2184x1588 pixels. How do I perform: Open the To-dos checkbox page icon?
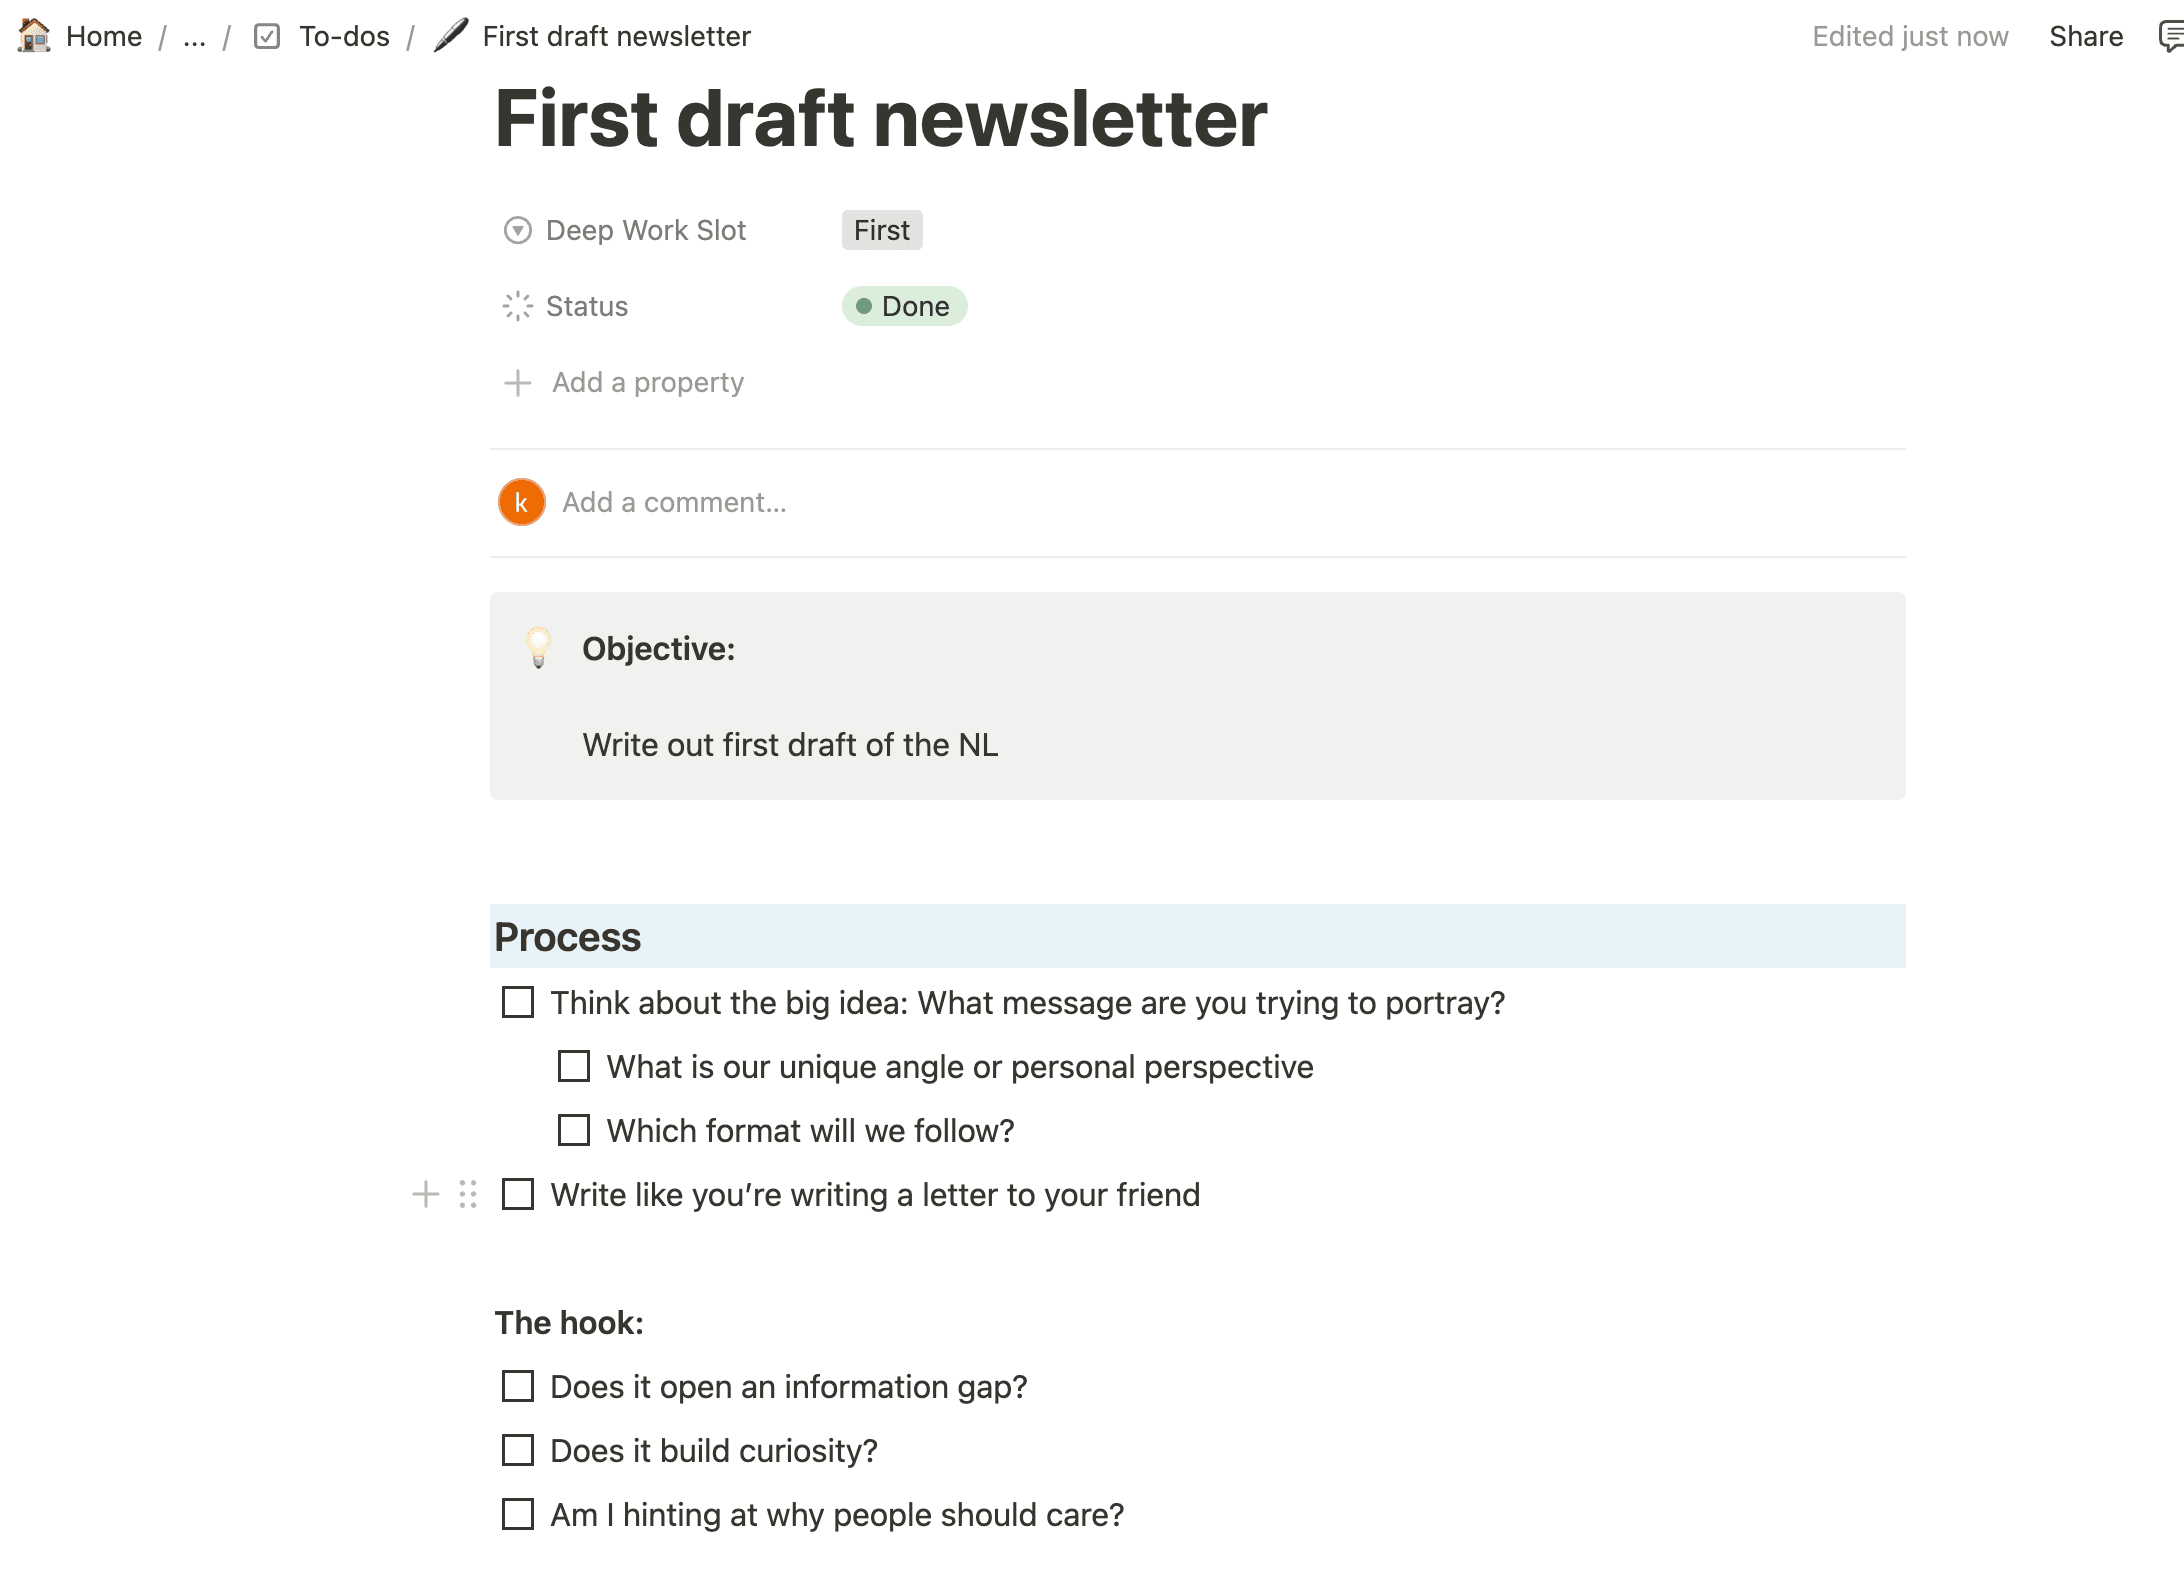(x=267, y=36)
